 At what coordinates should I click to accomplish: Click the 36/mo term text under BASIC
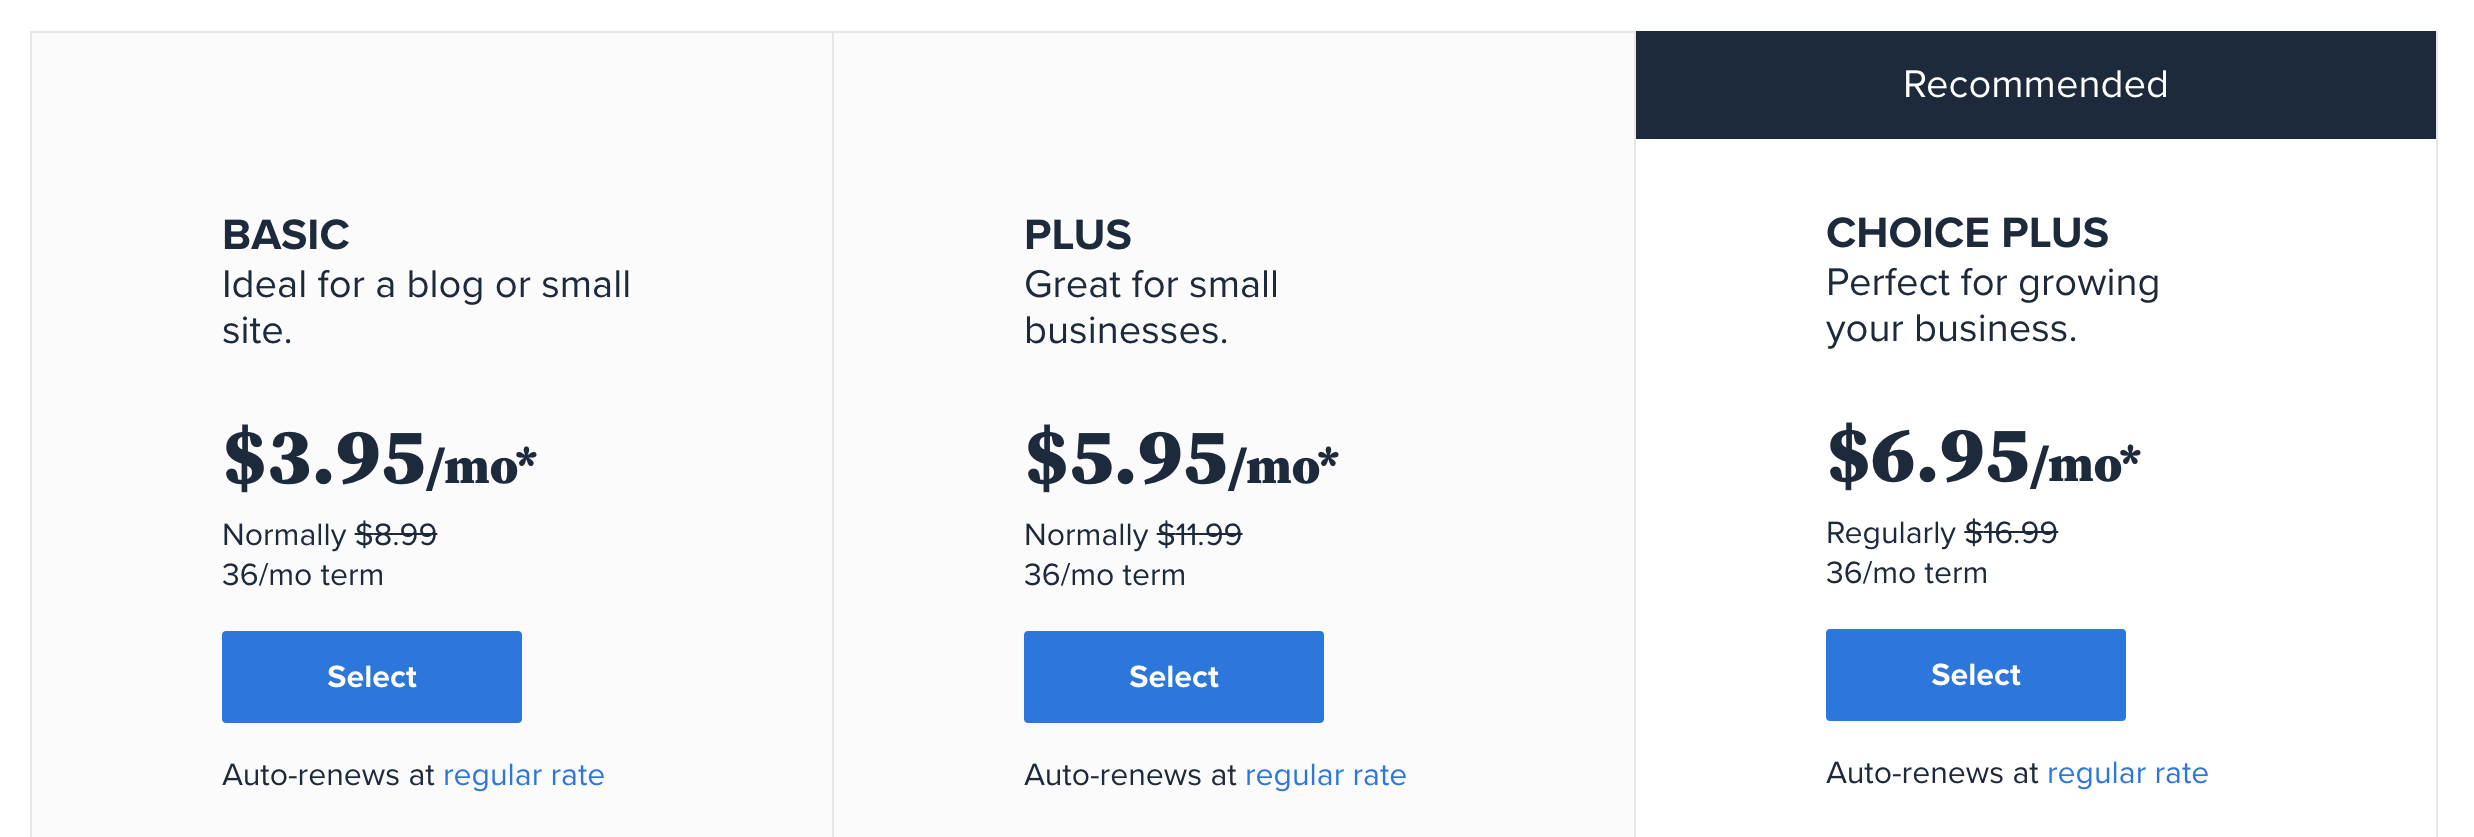click(x=303, y=575)
